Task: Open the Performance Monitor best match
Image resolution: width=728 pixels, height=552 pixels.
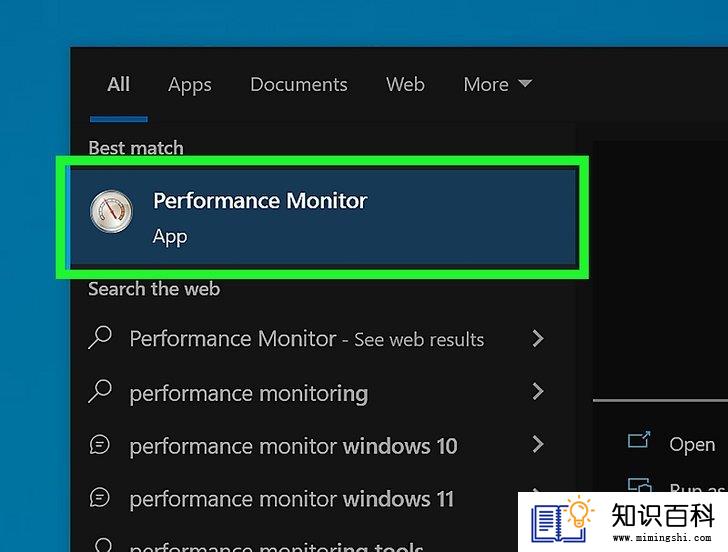Action: (323, 217)
